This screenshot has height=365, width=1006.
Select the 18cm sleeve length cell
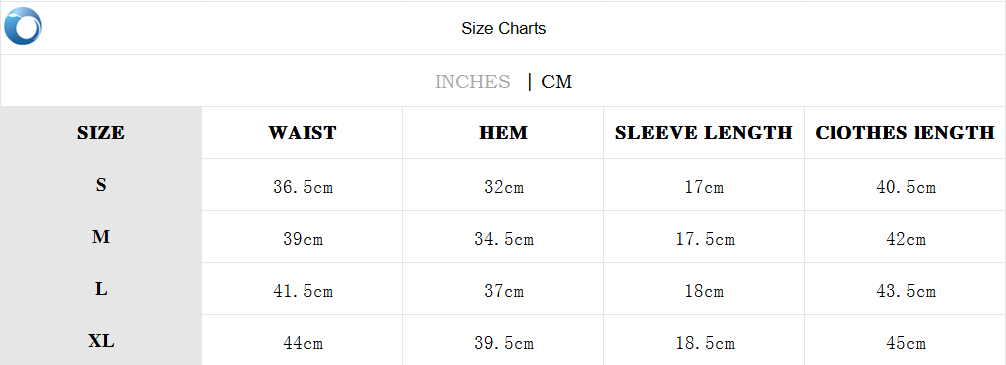(x=704, y=291)
